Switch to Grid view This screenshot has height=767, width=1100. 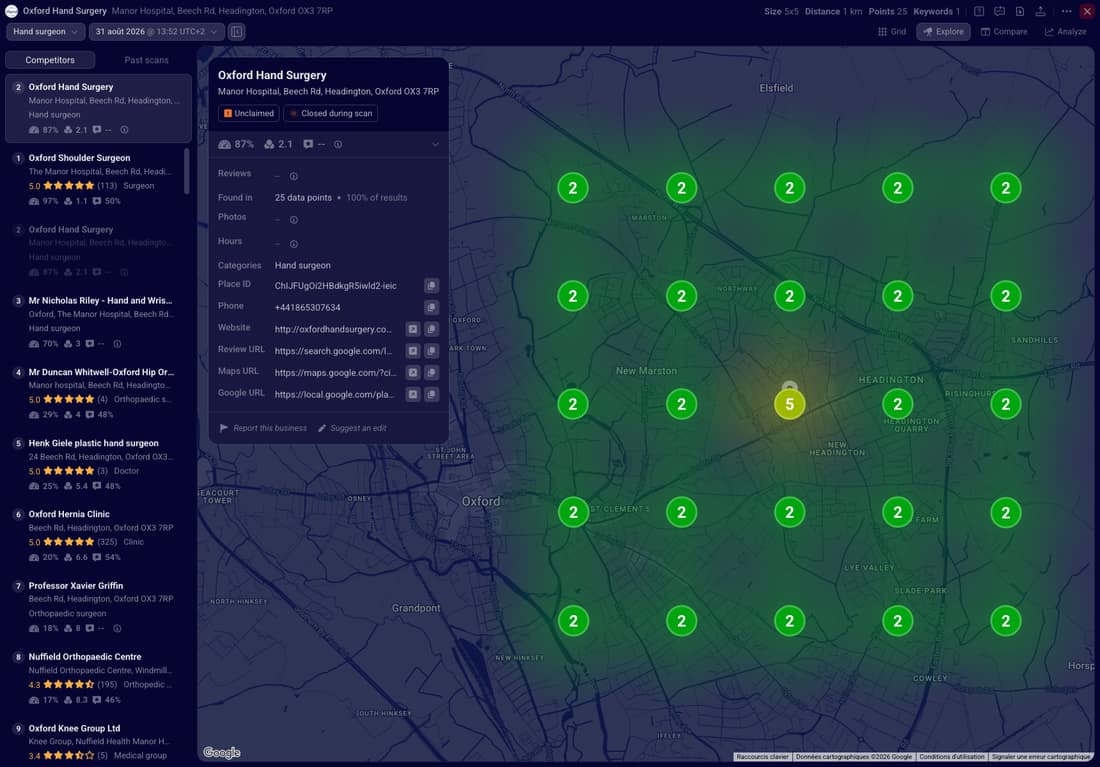pyautogui.click(x=892, y=32)
